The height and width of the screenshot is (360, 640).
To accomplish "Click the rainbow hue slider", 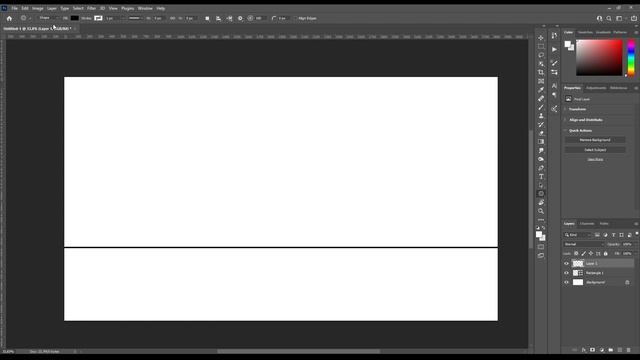I will coord(631,58).
